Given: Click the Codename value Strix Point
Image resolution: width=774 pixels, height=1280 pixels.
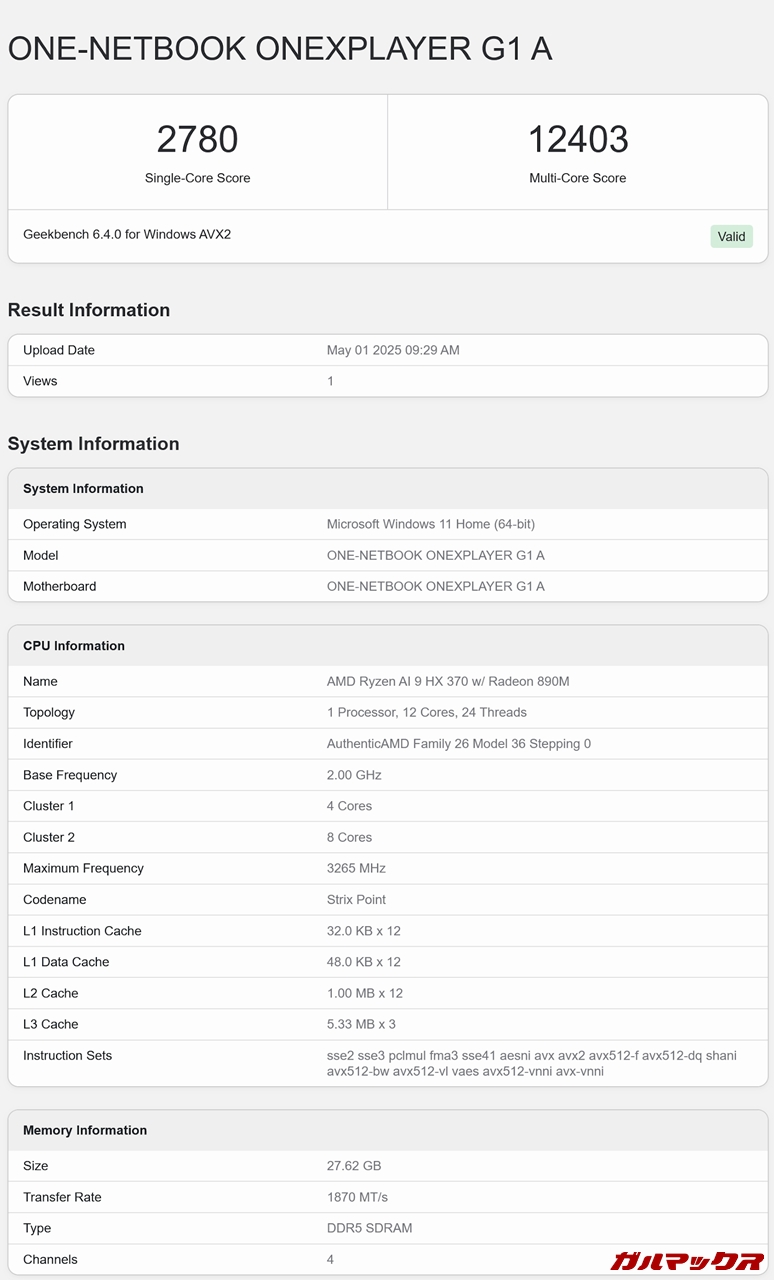Looking at the screenshot, I should tap(356, 899).
